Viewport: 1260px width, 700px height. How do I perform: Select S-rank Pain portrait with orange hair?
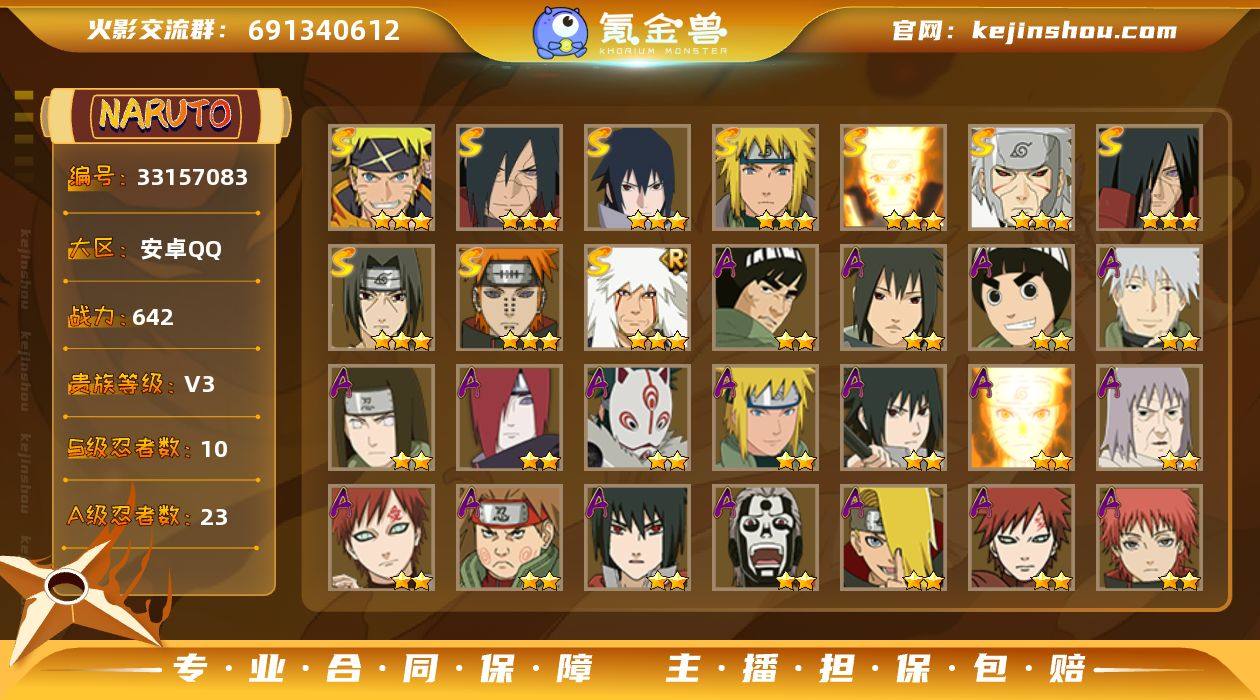[509, 298]
